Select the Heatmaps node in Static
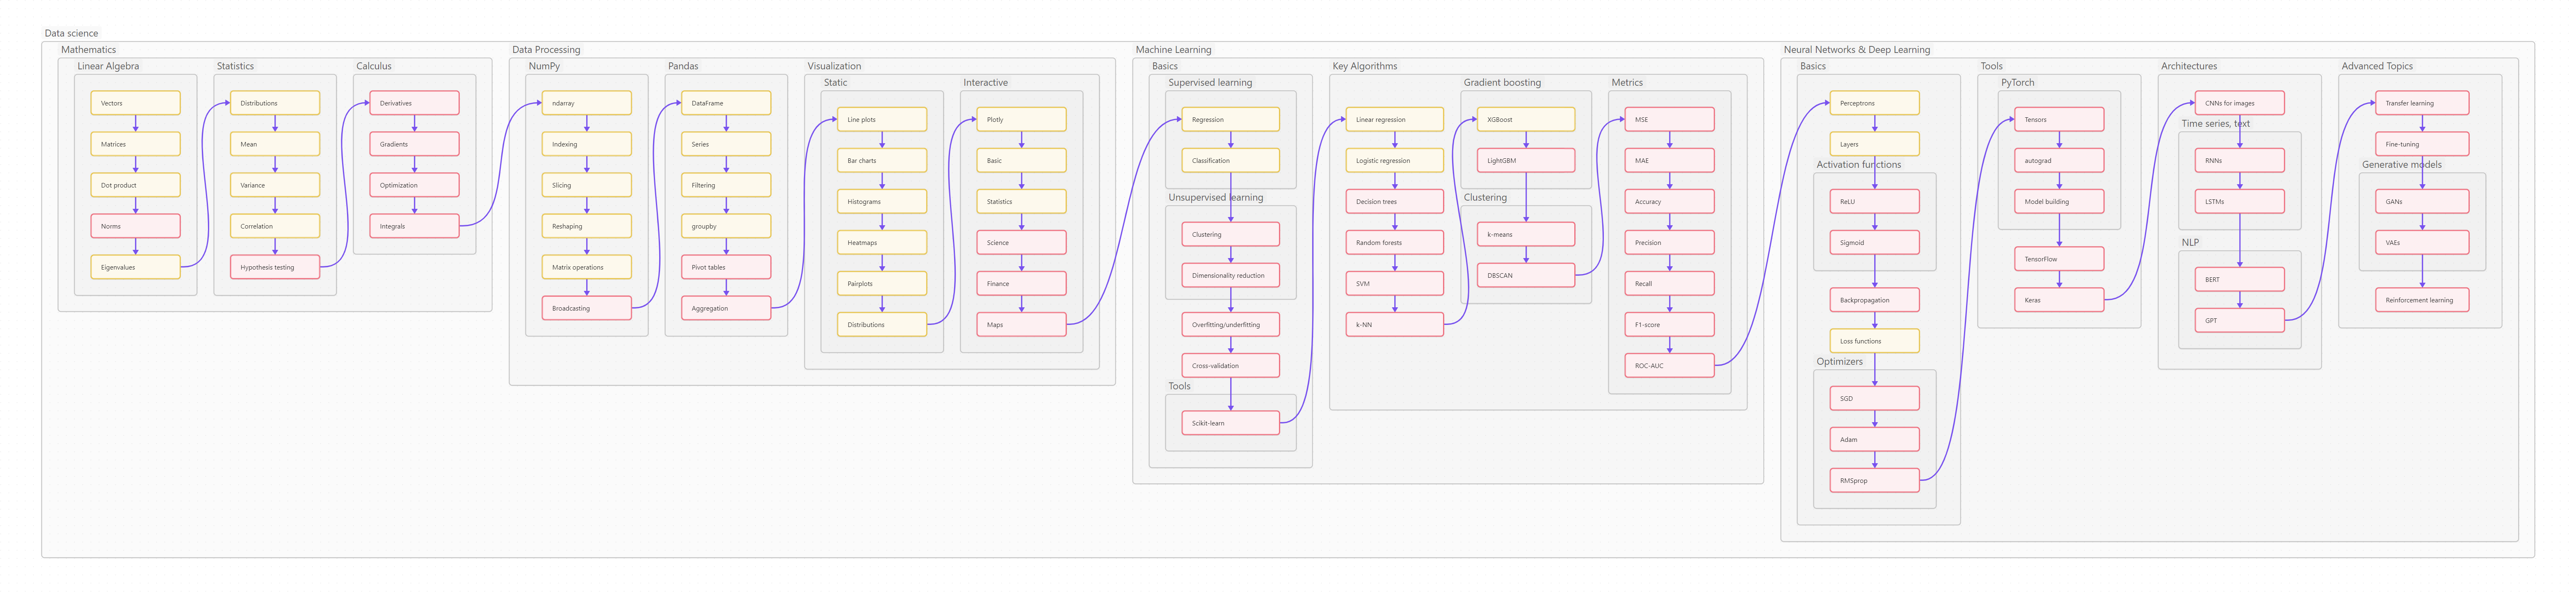Screen dimensions: 2576x599 coord(881,242)
